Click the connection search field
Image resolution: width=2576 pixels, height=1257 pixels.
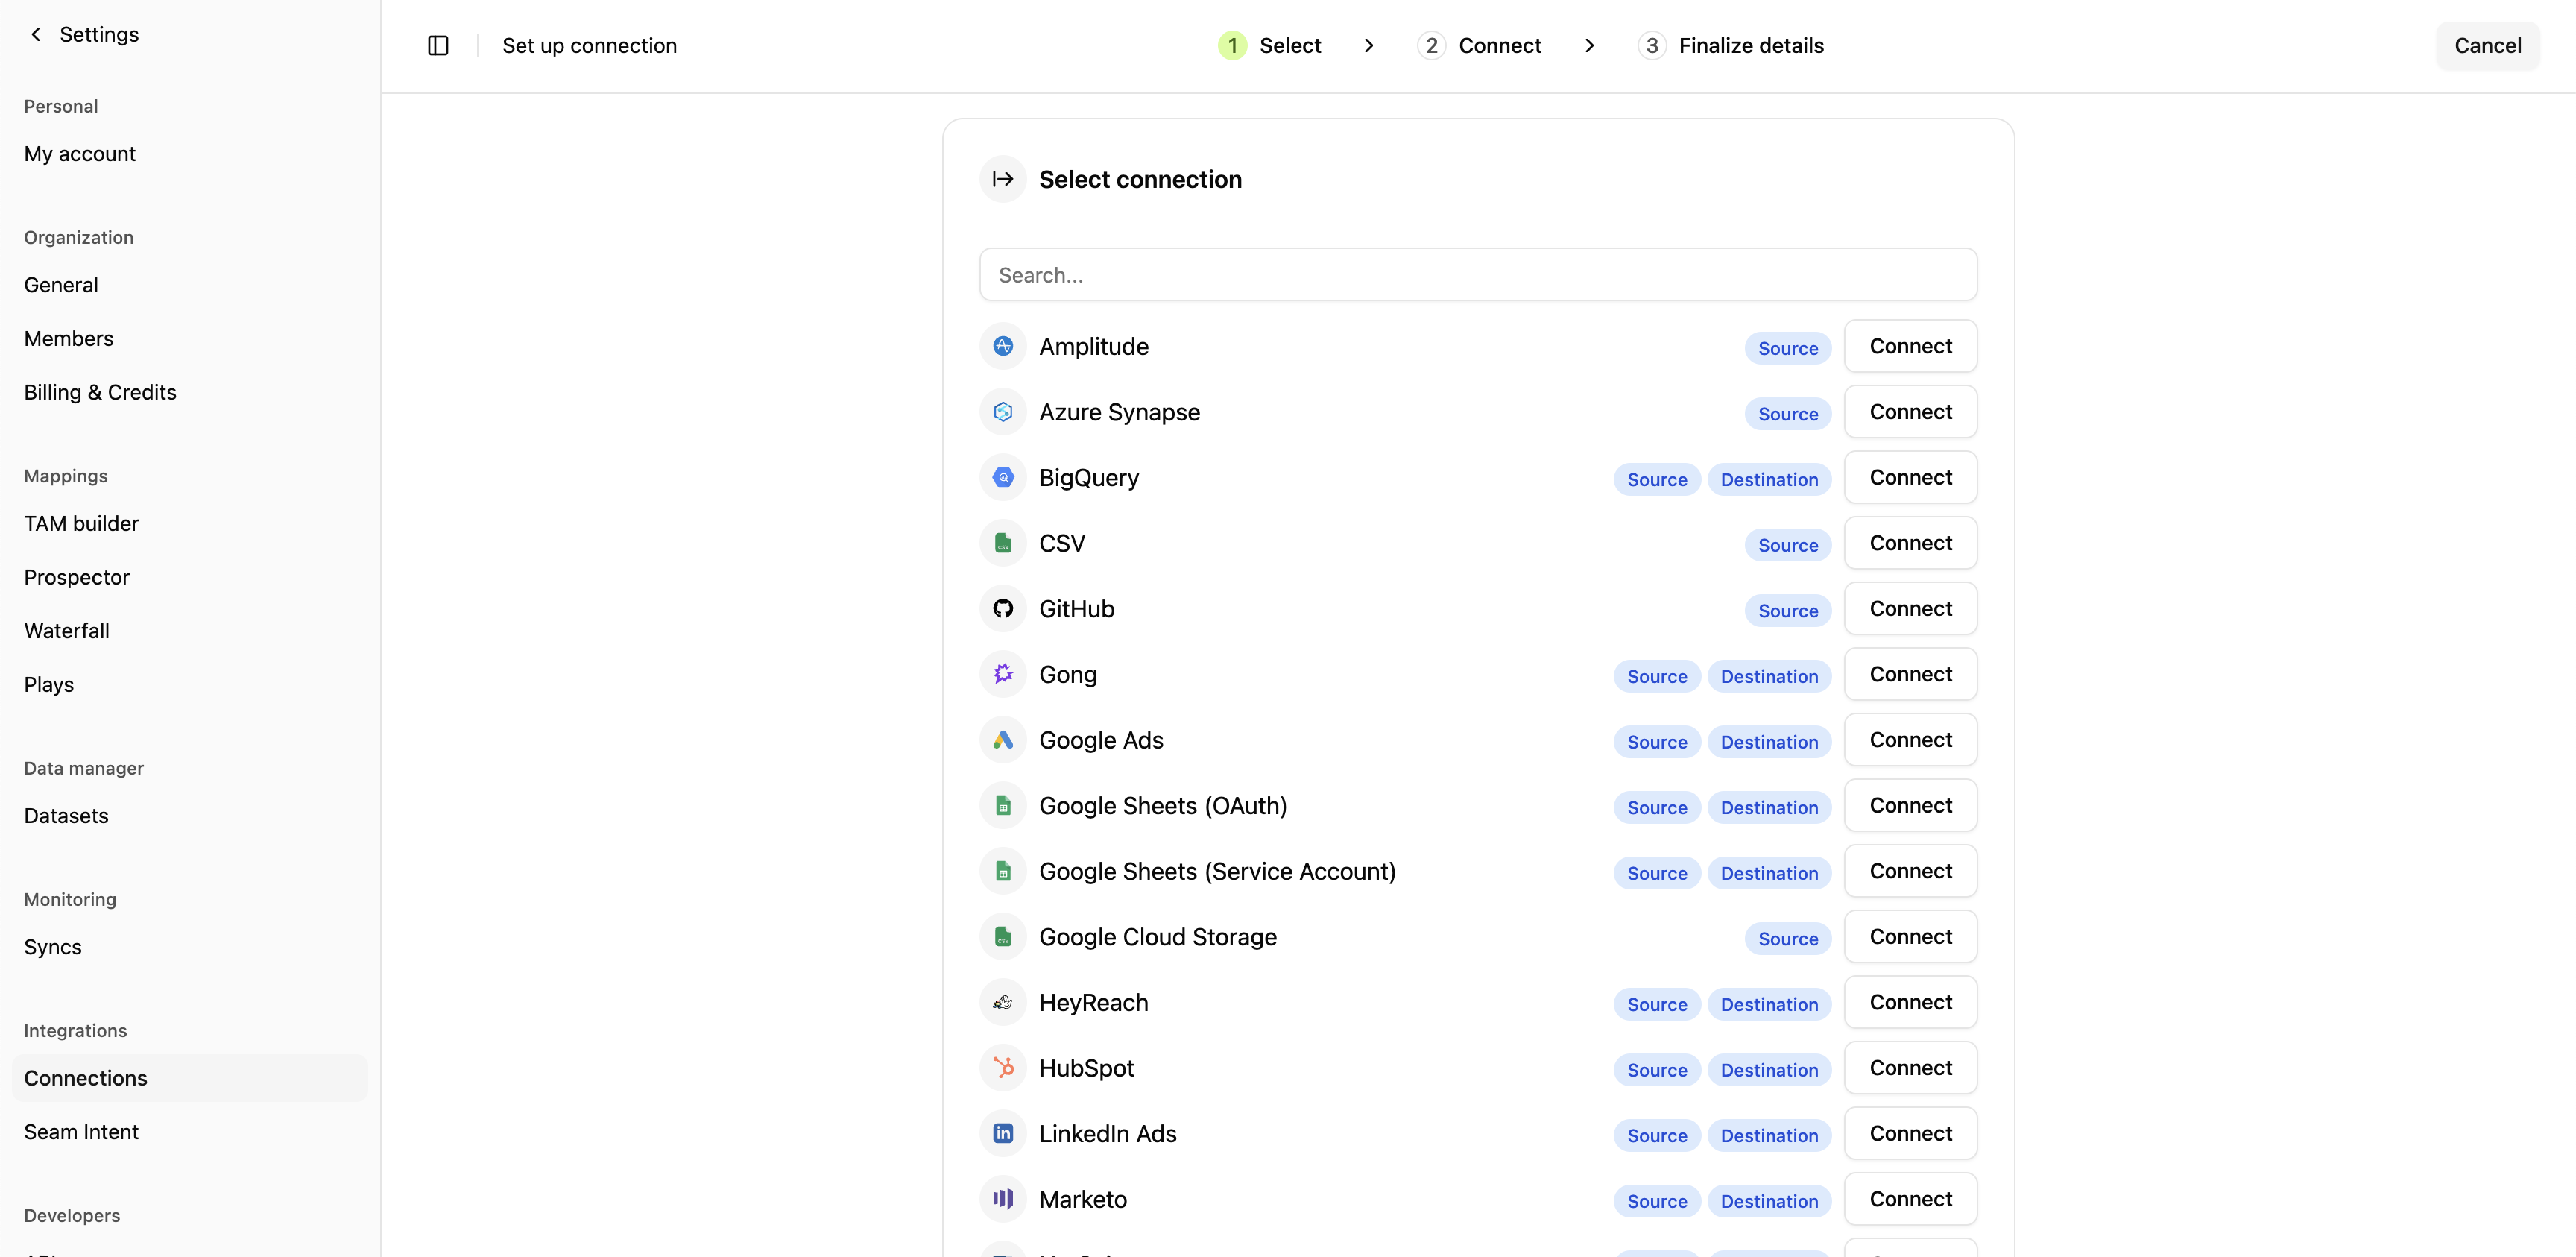click(x=1477, y=274)
